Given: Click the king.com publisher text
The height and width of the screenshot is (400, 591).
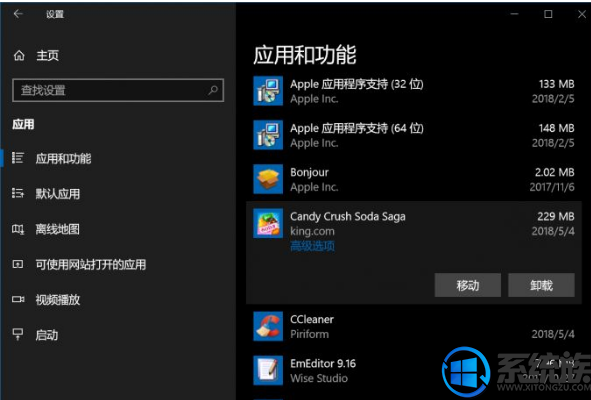Looking at the screenshot, I should tap(312, 231).
